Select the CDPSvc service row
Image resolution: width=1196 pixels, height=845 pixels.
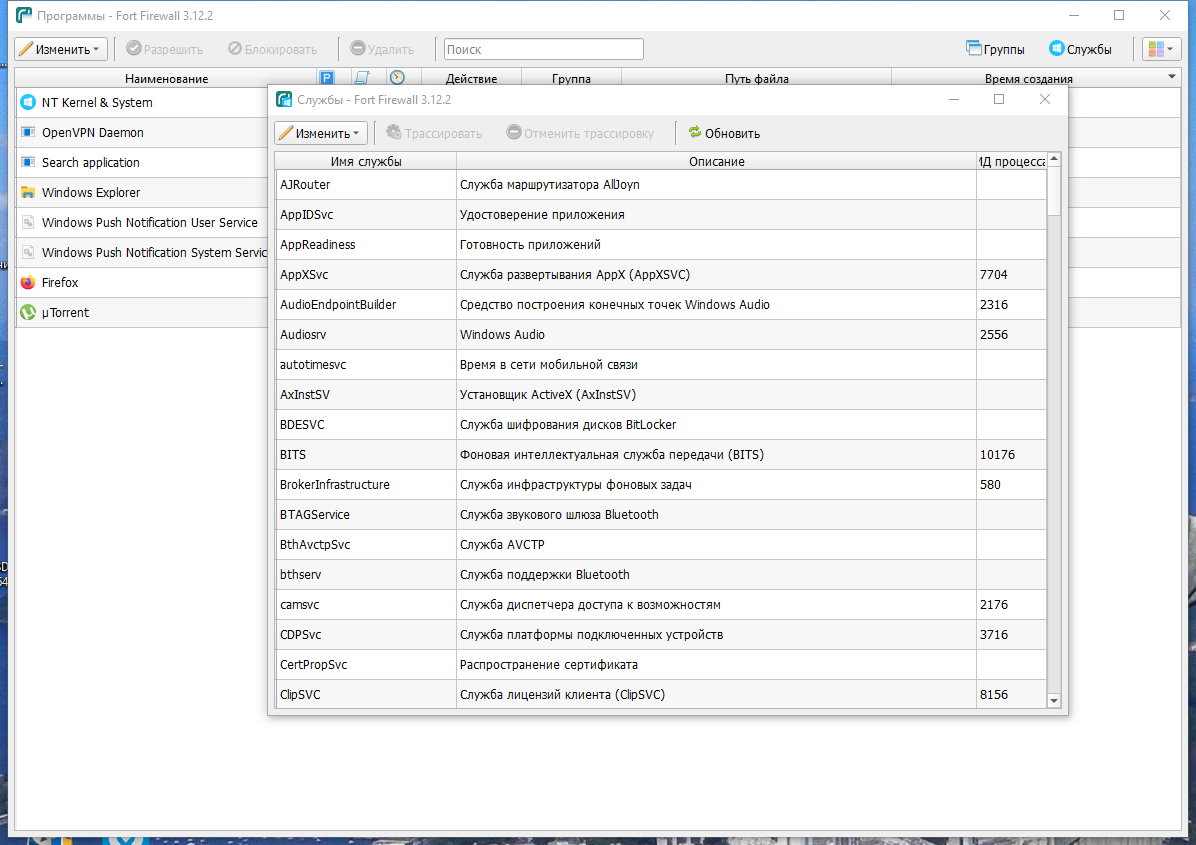(661, 635)
